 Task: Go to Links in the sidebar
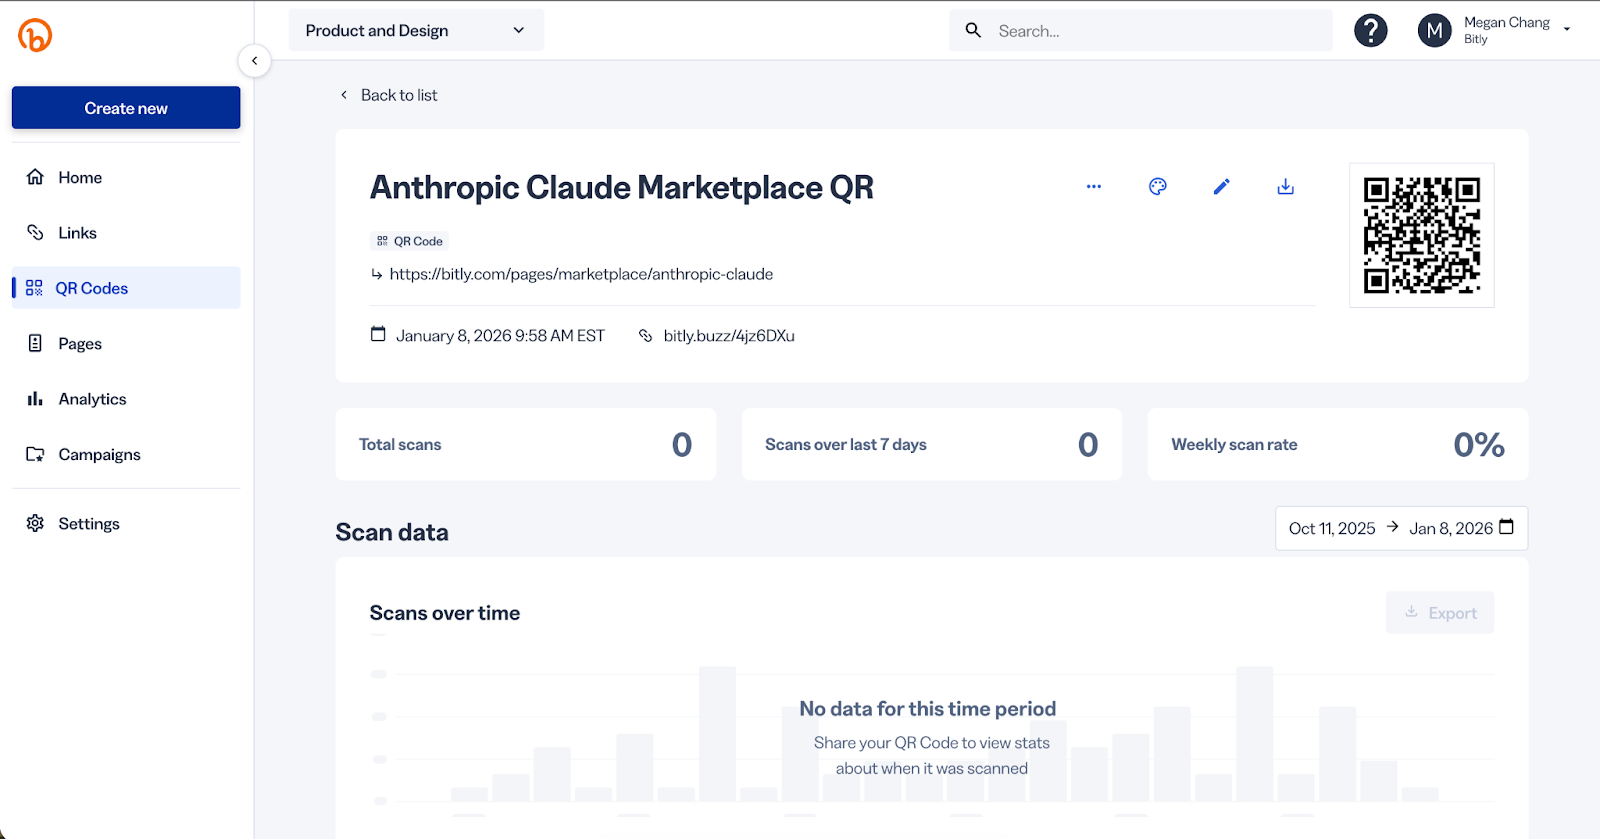pos(126,233)
